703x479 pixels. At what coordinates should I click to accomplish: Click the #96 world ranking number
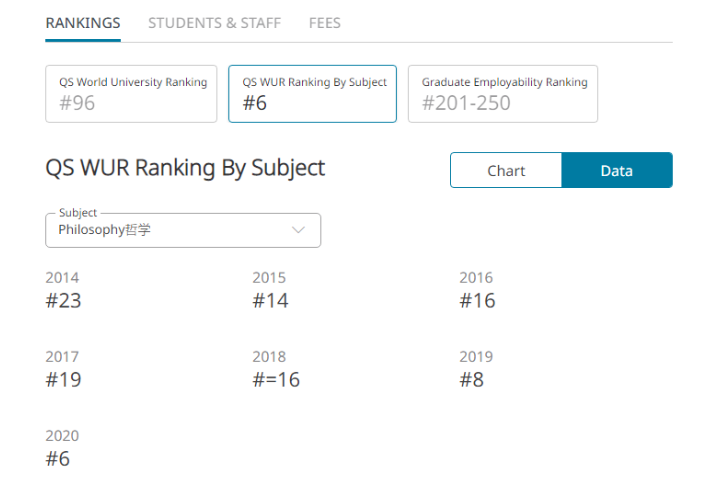point(76,103)
